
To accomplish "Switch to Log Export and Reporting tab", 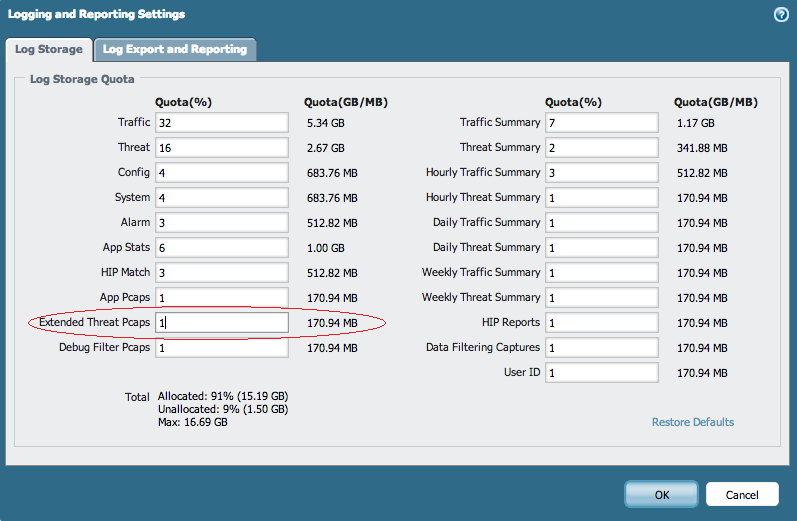I will pyautogui.click(x=175, y=49).
